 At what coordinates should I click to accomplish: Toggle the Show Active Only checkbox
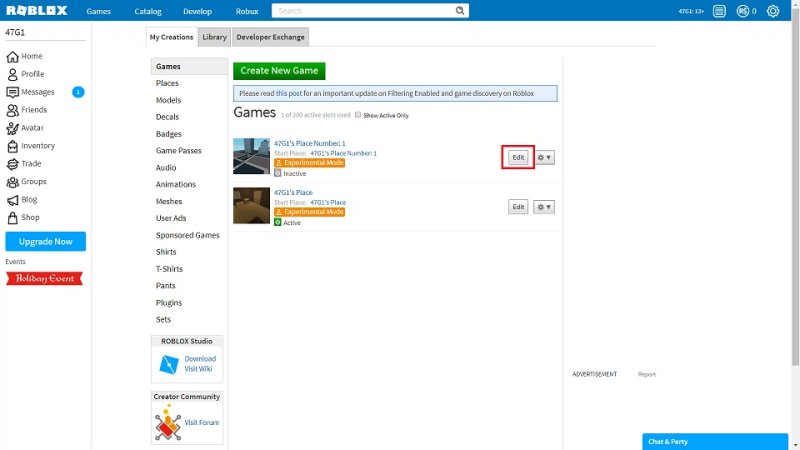(358, 115)
